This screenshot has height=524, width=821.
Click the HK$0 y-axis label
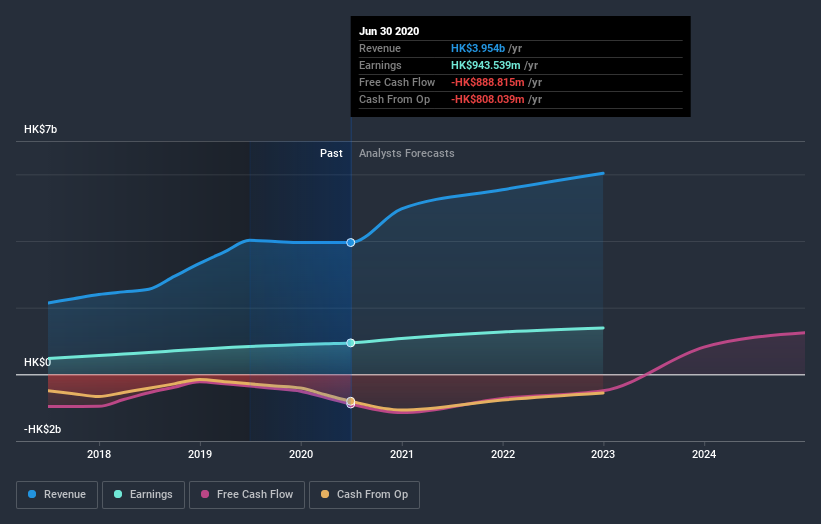point(37,362)
